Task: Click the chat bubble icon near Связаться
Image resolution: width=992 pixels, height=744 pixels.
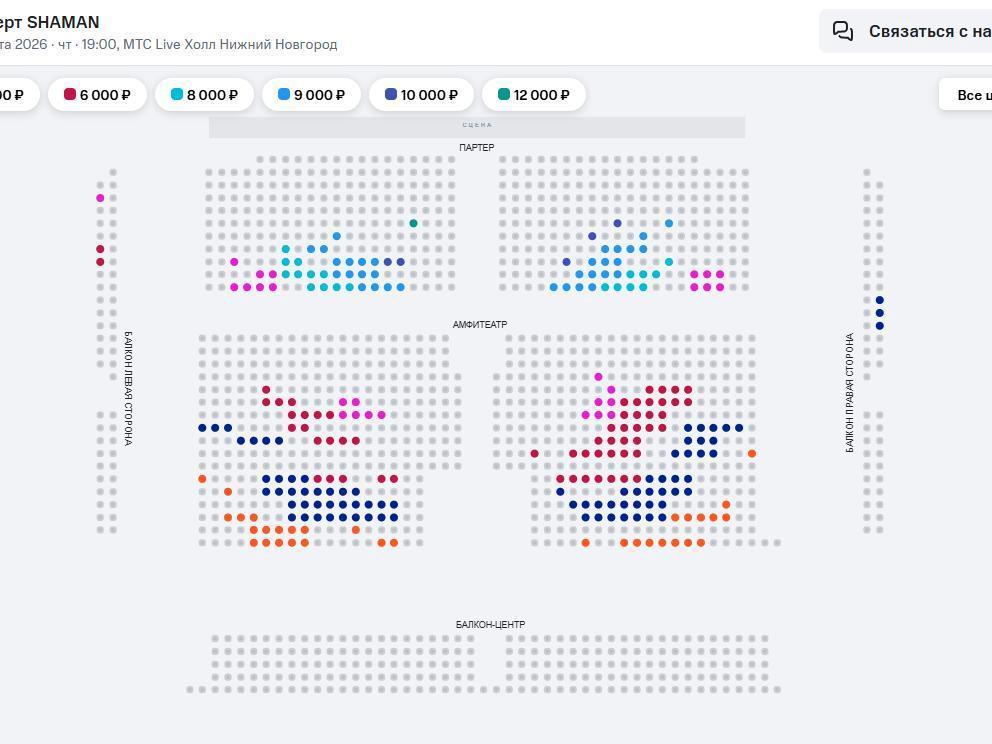Action: coord(843,31)
